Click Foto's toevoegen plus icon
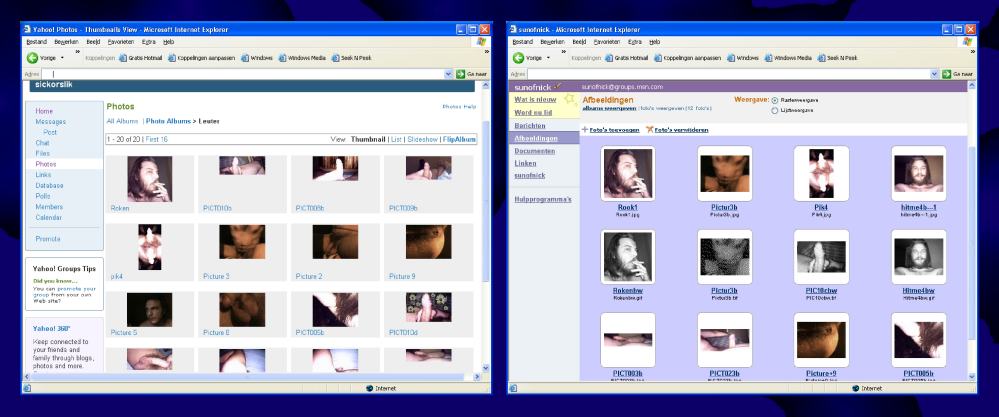The image size is (999, 417). tap(584, 130)
